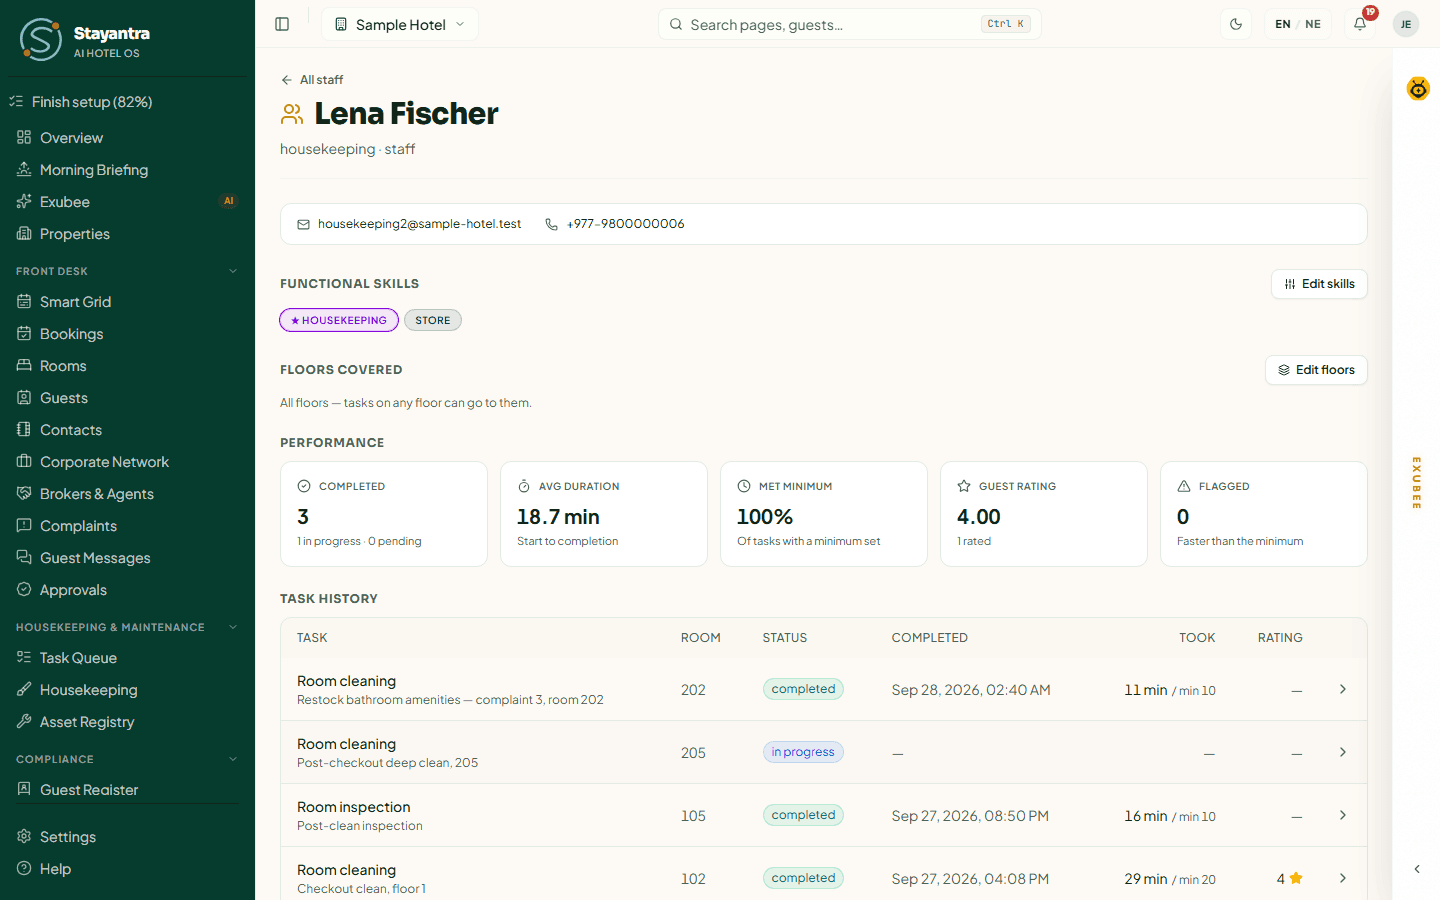This screenshot has width=1440, height=900.
Task: Click the 4 star rating for room 102
Action: [x=1289, y=879]
